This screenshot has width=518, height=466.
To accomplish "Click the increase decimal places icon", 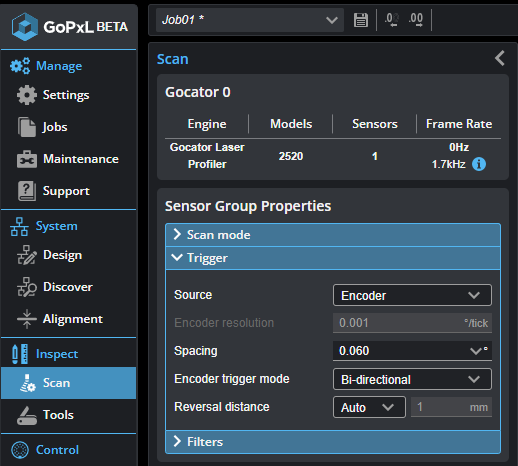I will [x=416, y=20].
